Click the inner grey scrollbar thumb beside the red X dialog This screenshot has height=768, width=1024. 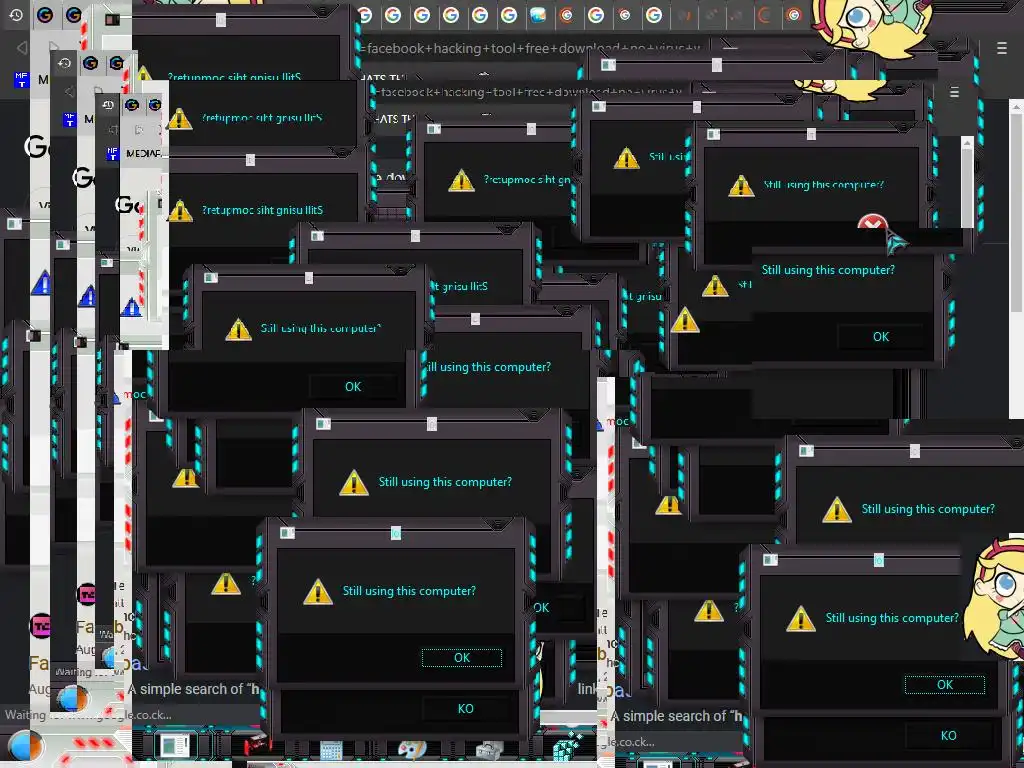click(x=967, y=186)
